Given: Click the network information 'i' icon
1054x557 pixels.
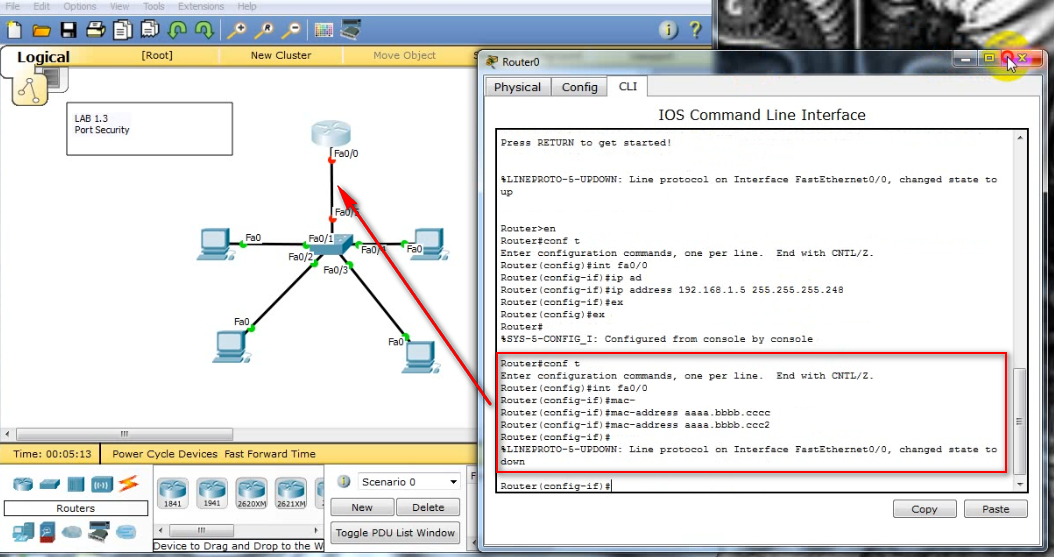Looking at the screenshot, I should (667, 30).
